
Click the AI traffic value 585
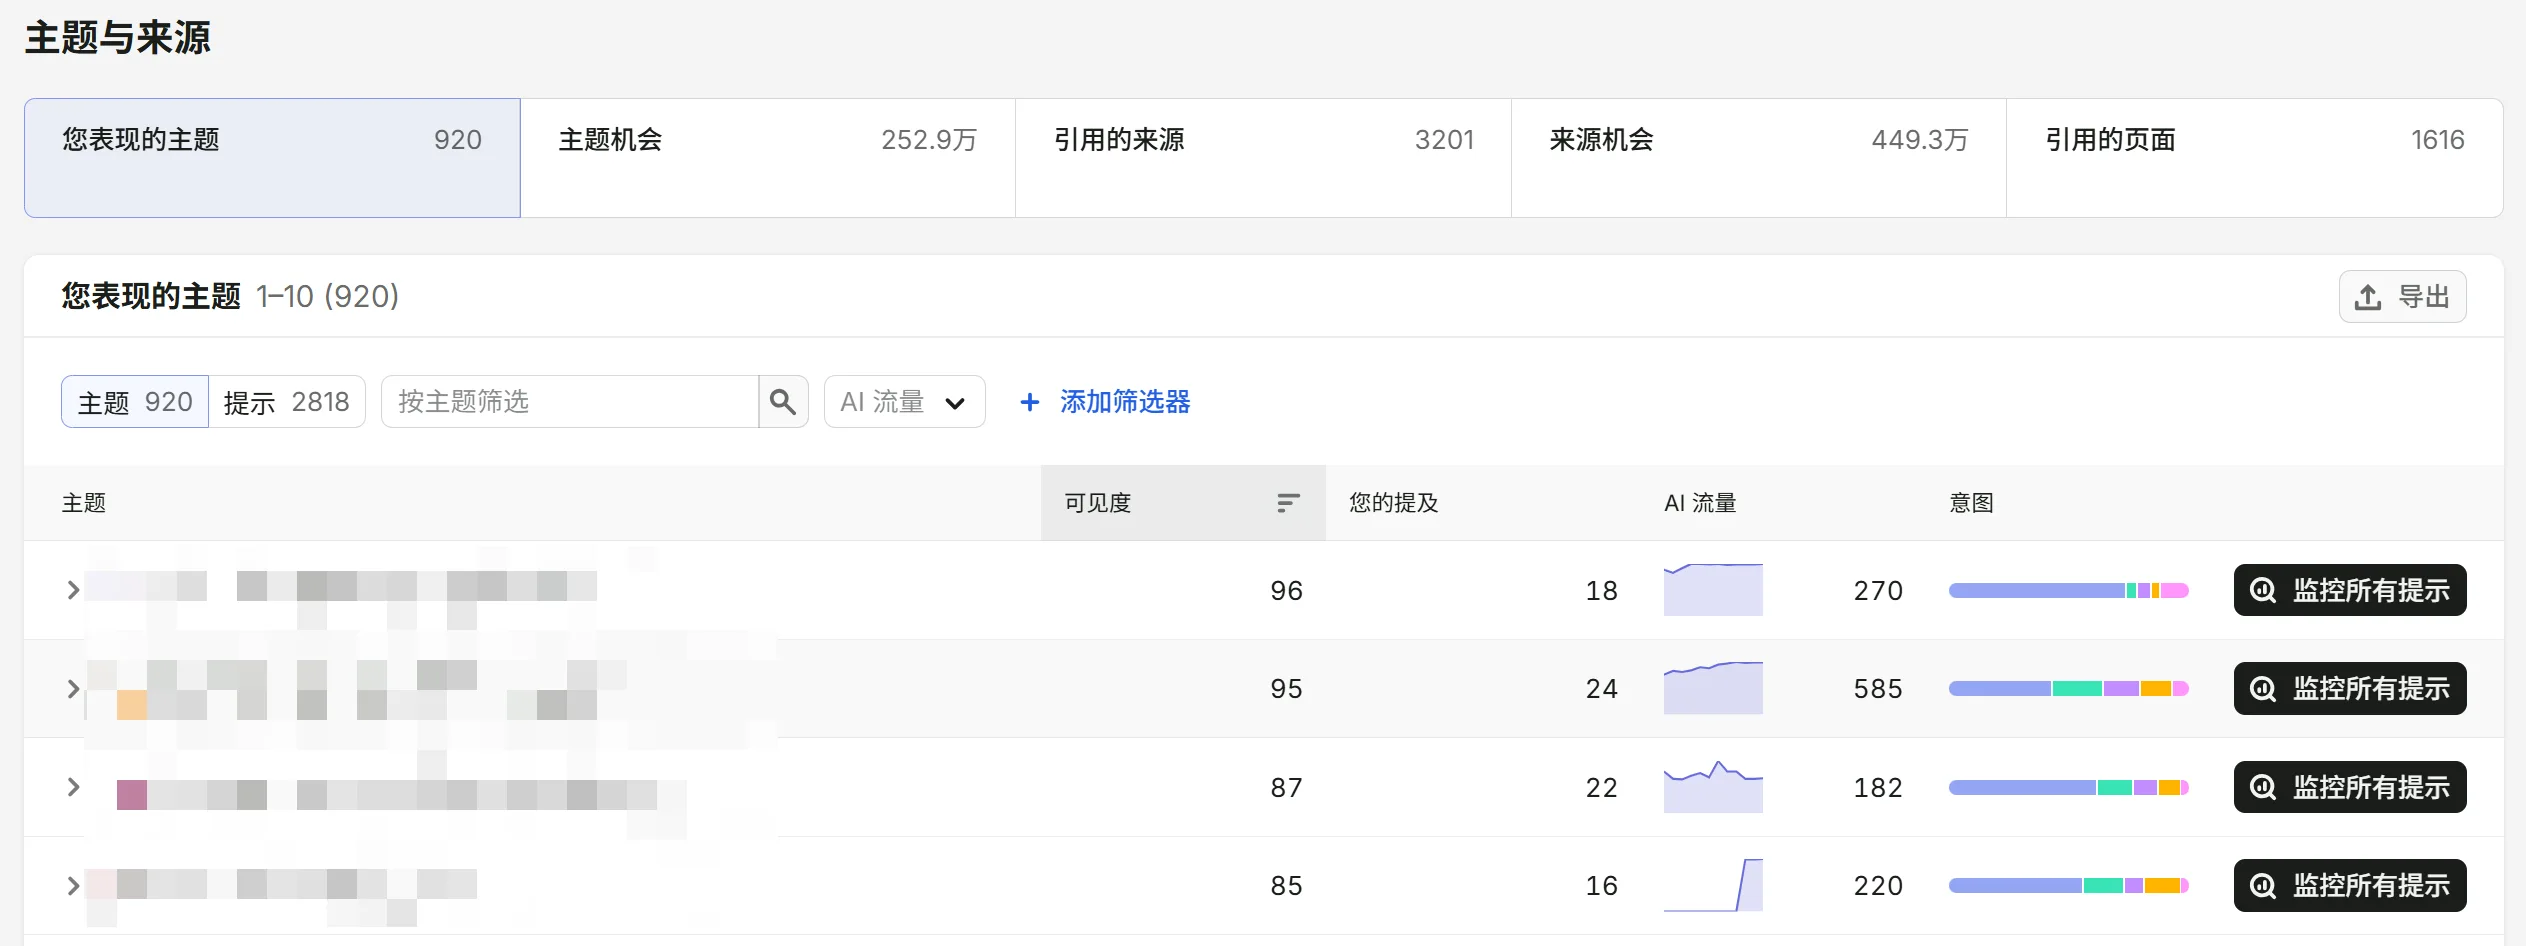point(1878,688)
